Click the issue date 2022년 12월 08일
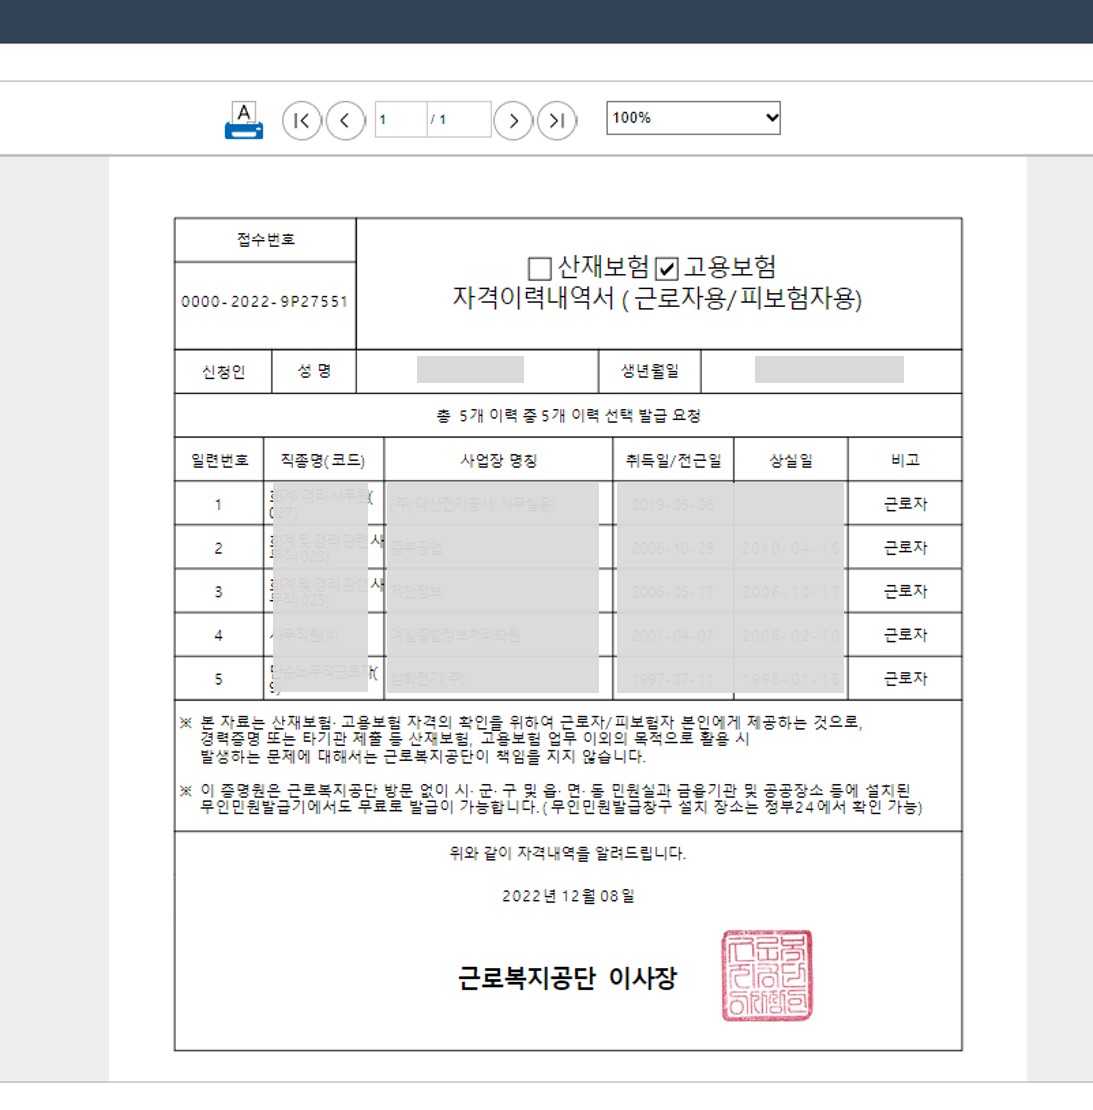The height and width of the screenshot is (1110, 1093). coord(568,896)
